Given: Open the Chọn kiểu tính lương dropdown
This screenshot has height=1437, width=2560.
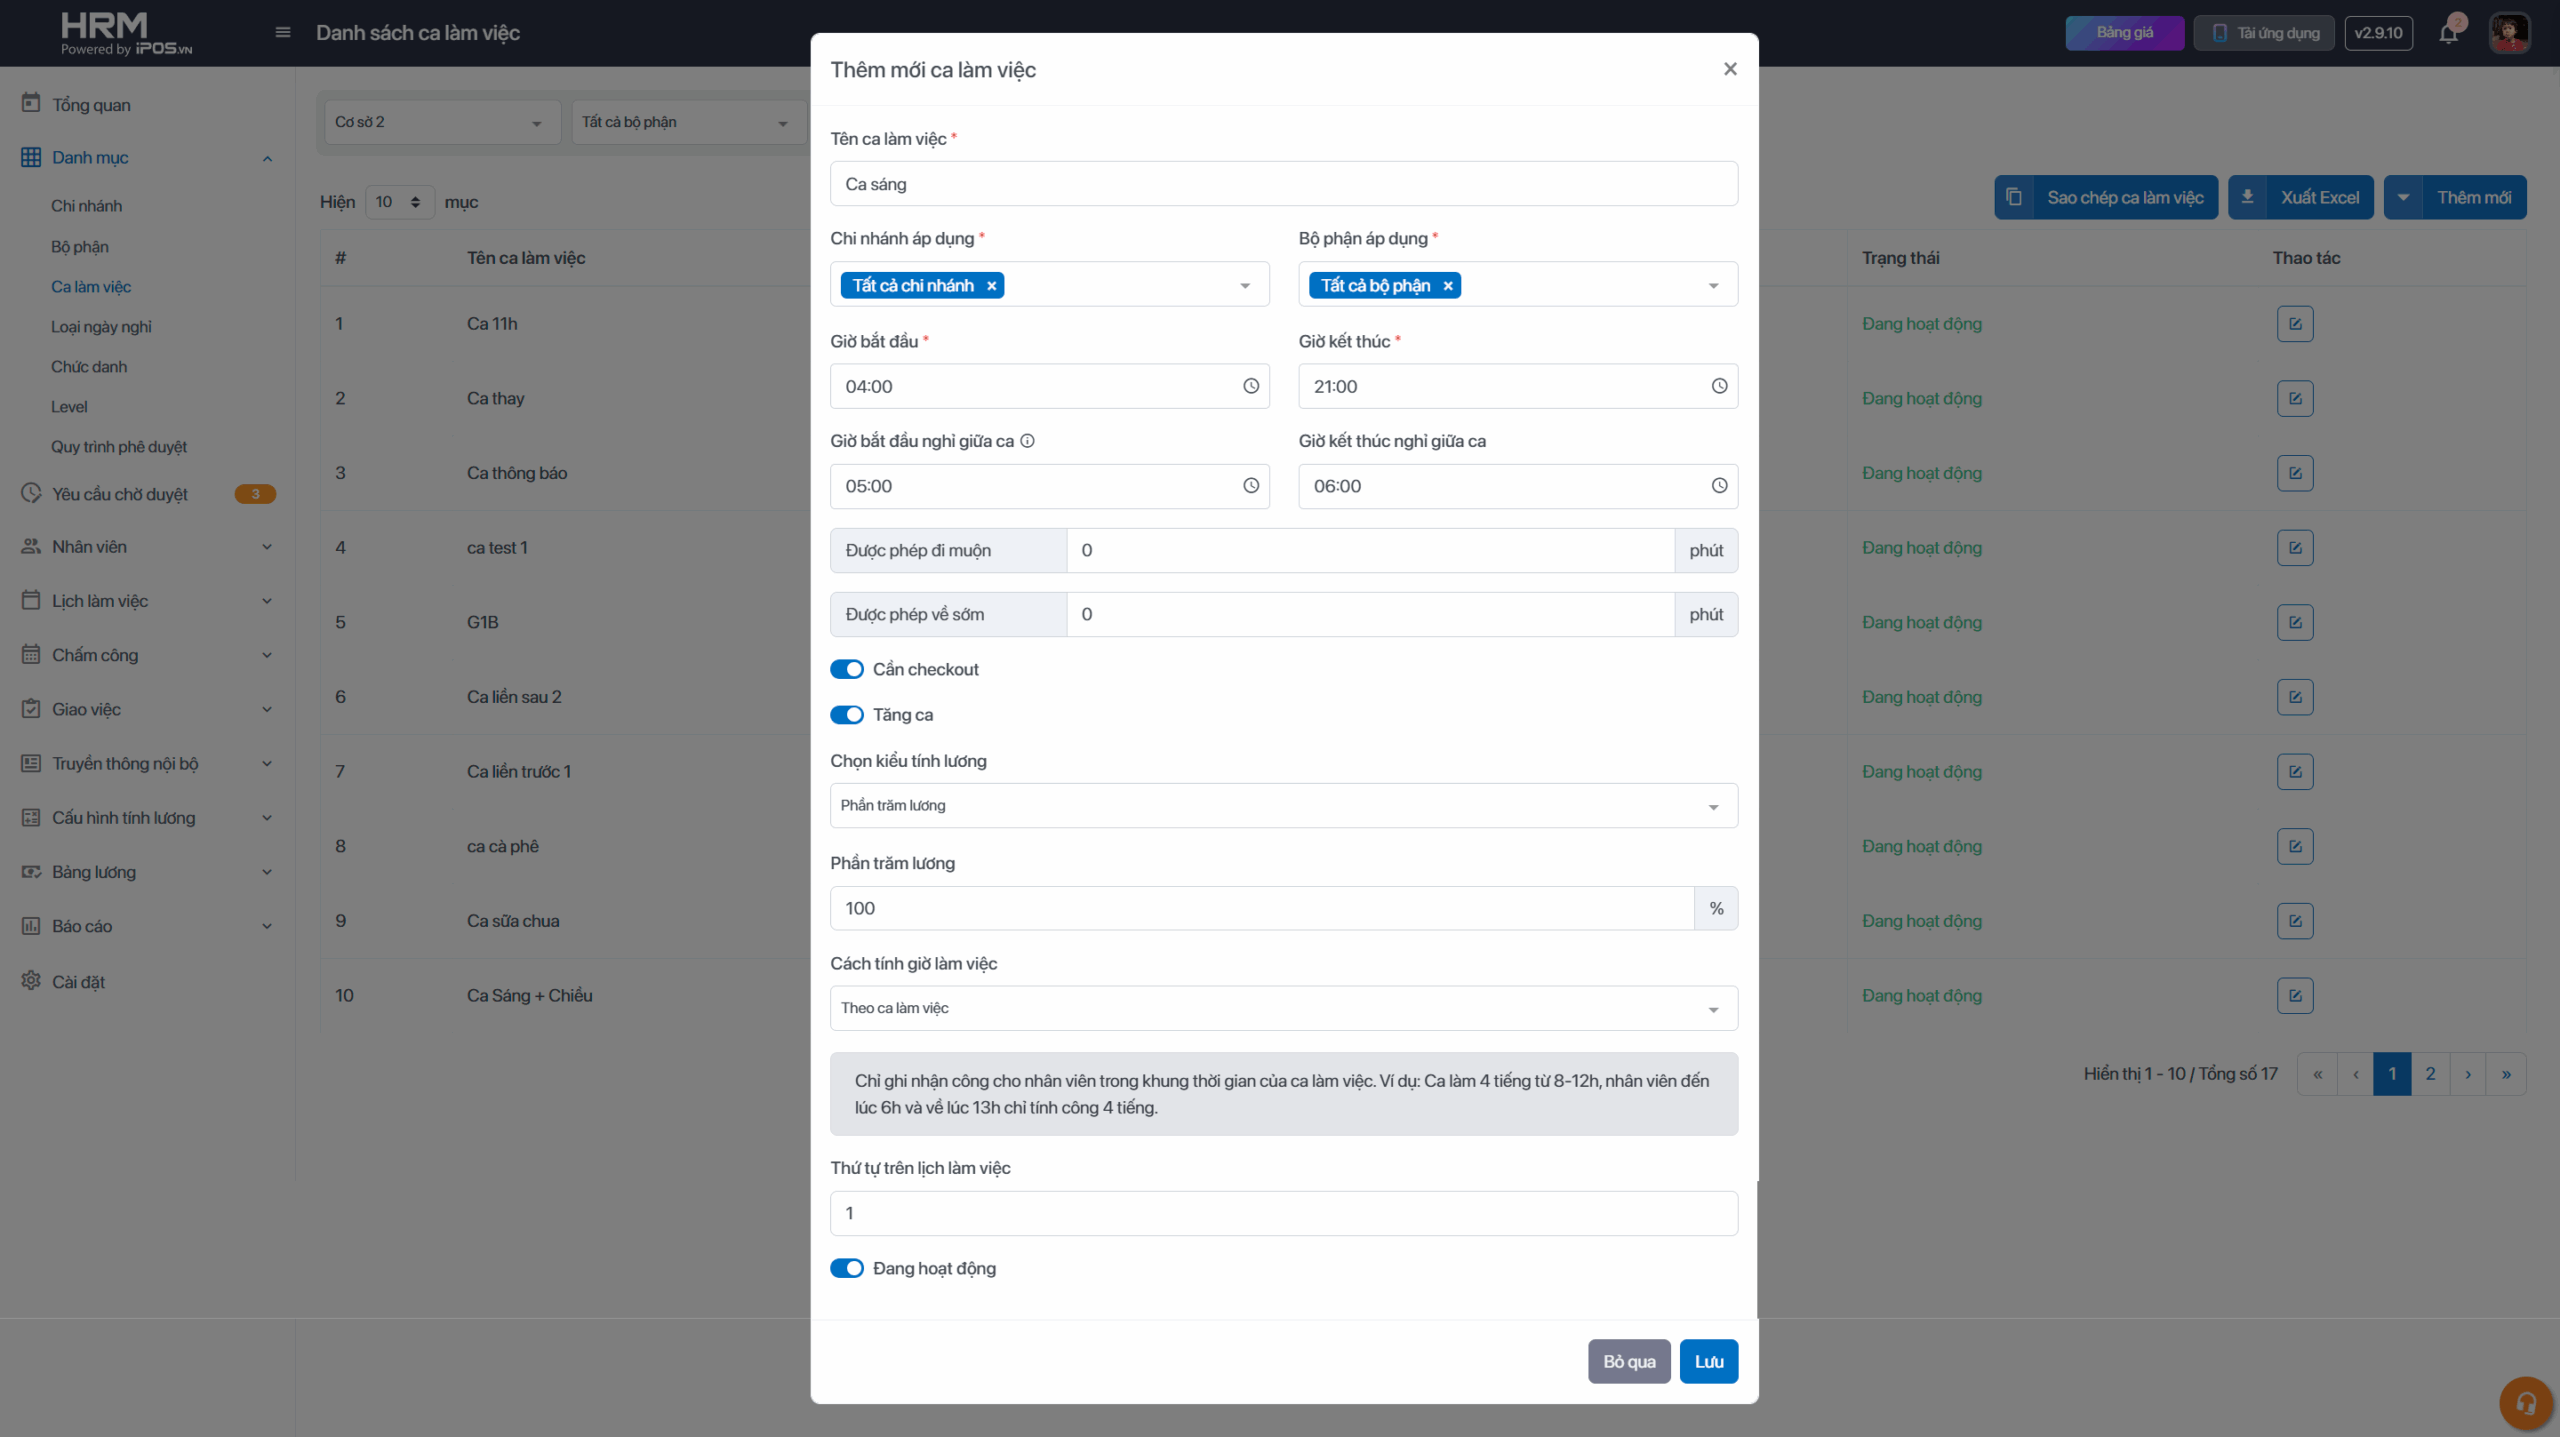Looking at the screenshot, I should [x=1283, y=805].
